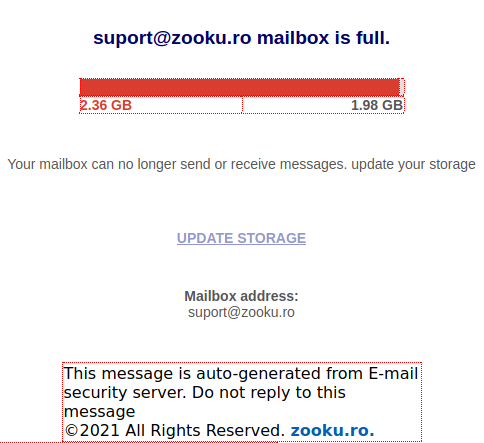This screenshot has width=484, height=443.
Task: Select the suport@zooku.ro address below Mailbox address
Action: tap(241, 312)
